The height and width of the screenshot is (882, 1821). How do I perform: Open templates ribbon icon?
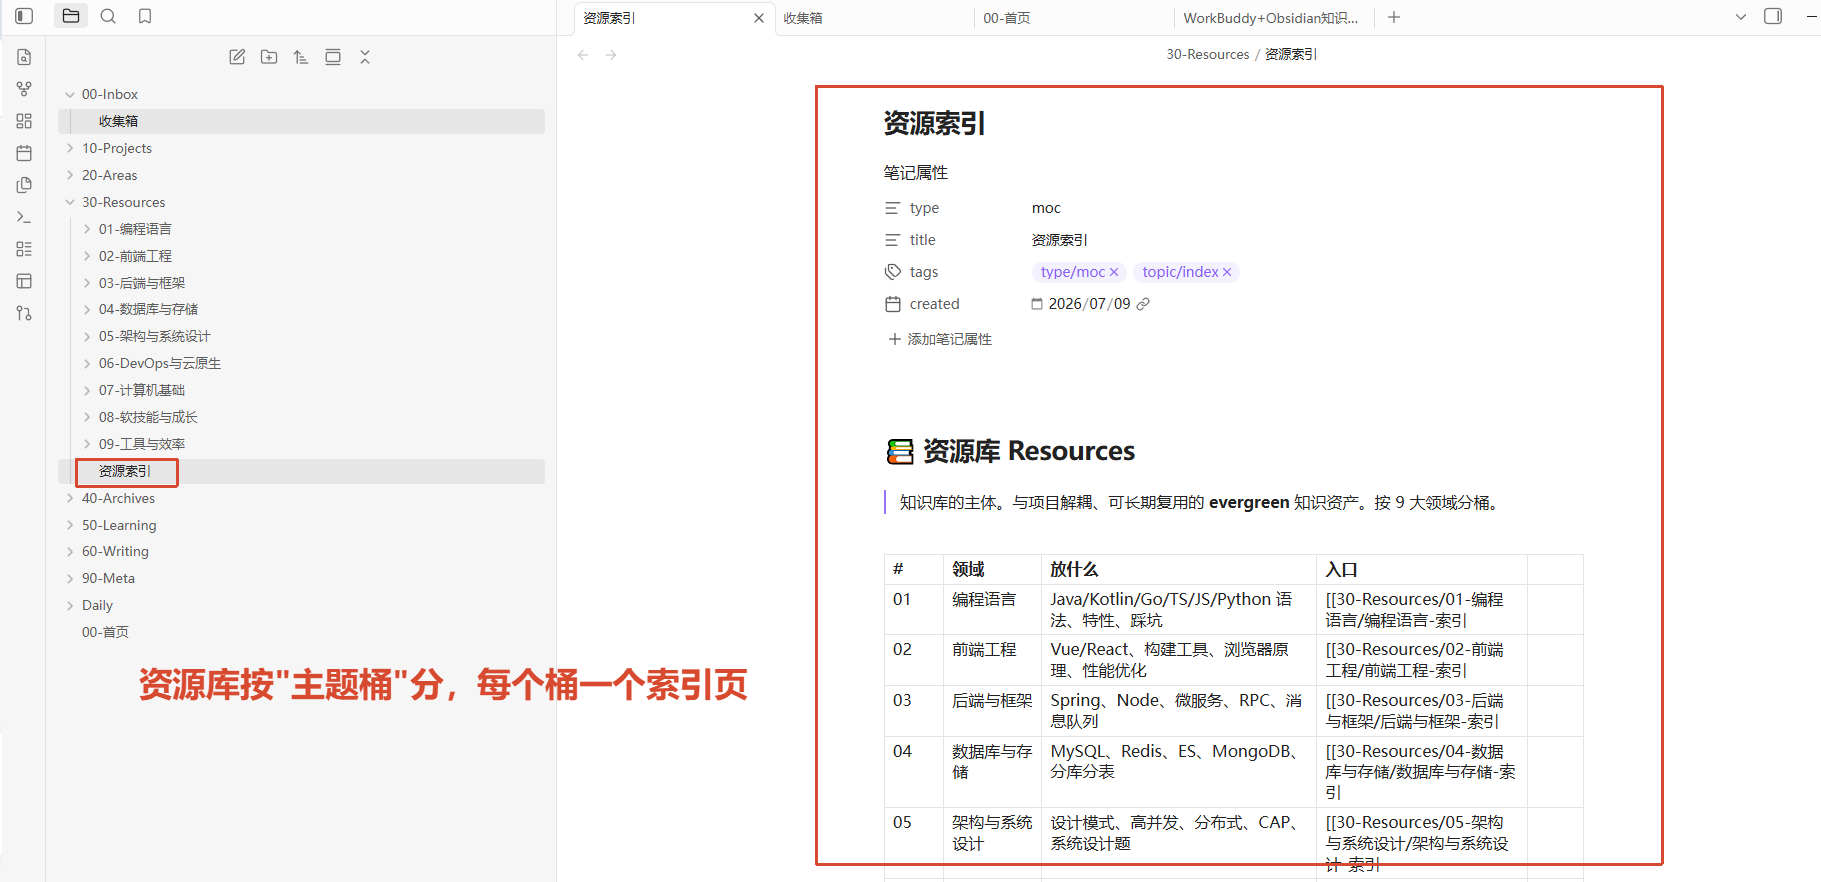point(24,185)
